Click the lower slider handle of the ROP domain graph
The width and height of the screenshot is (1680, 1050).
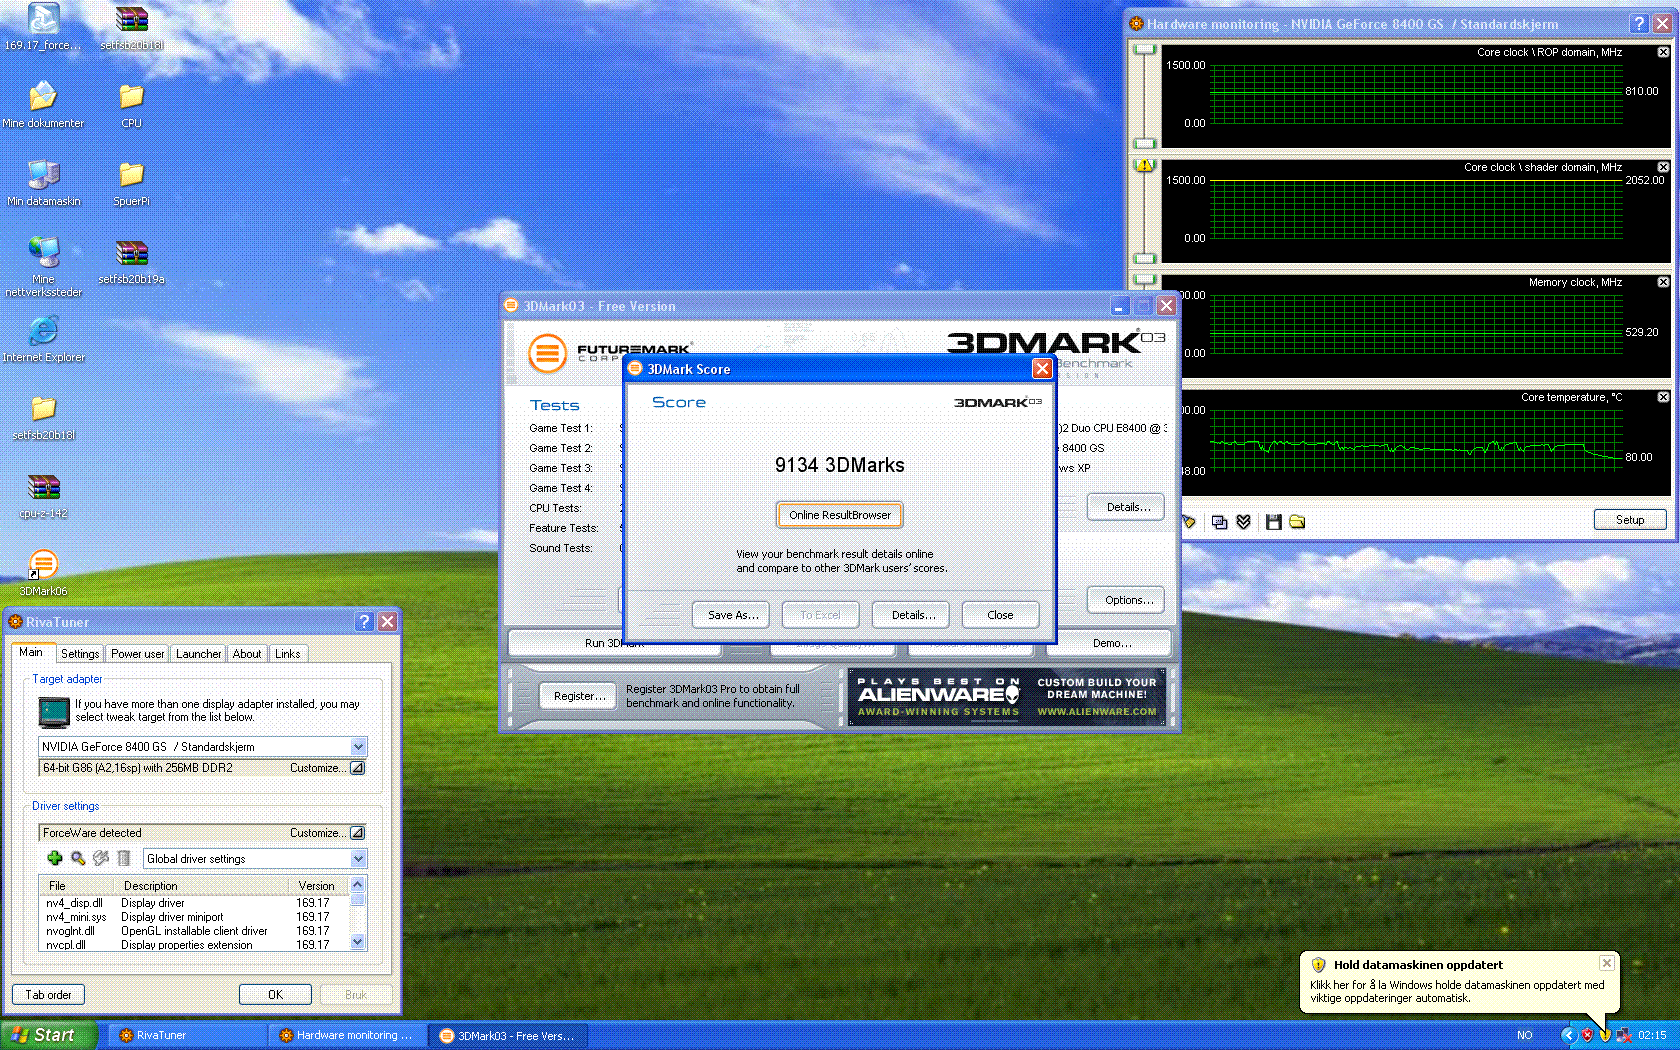(1146, 143)
